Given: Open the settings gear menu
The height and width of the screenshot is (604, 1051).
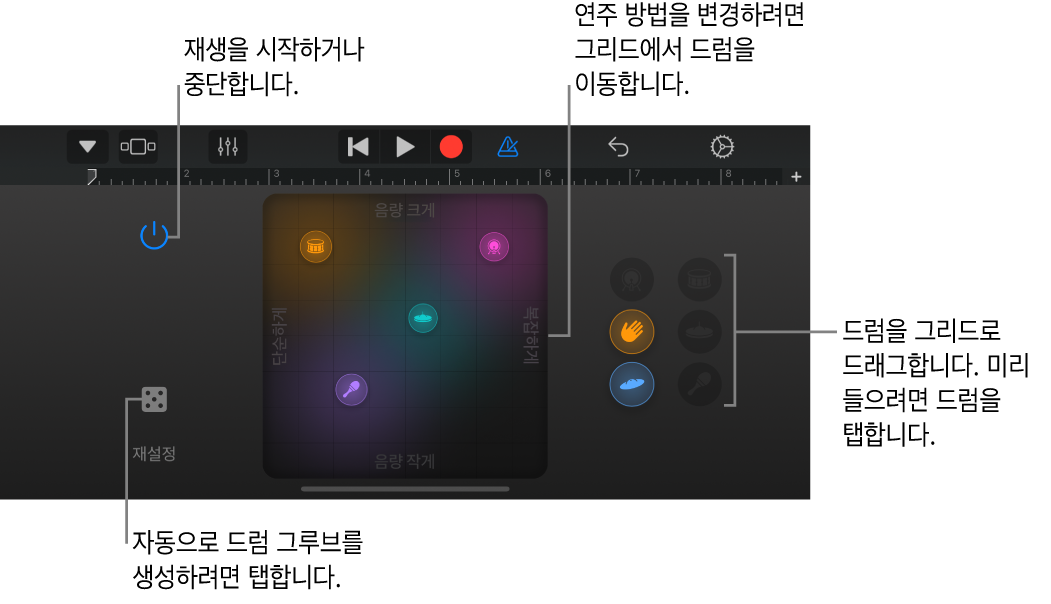Looking at the screenshot, I should click(x=721, y=146).
